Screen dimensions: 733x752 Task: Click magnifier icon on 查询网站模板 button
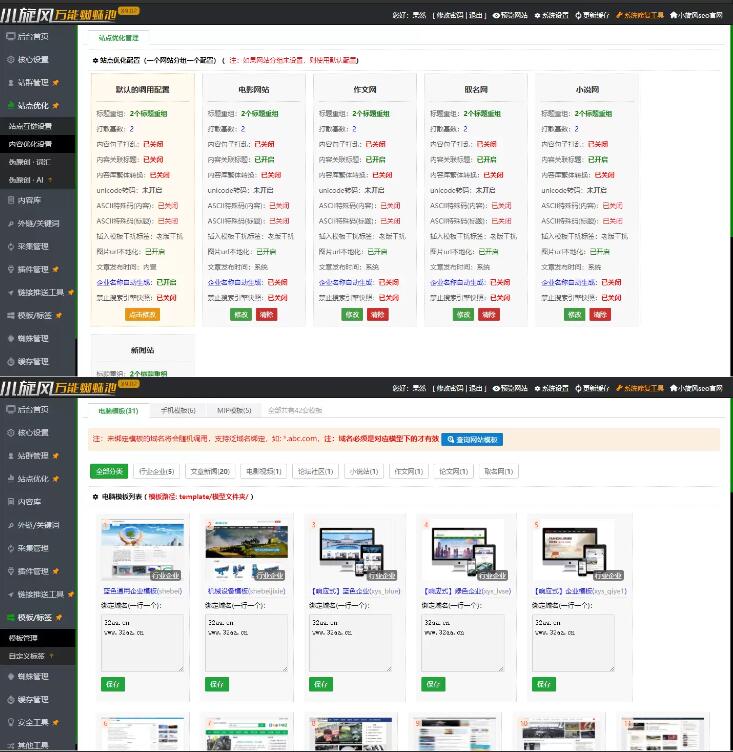coord(451,439)
